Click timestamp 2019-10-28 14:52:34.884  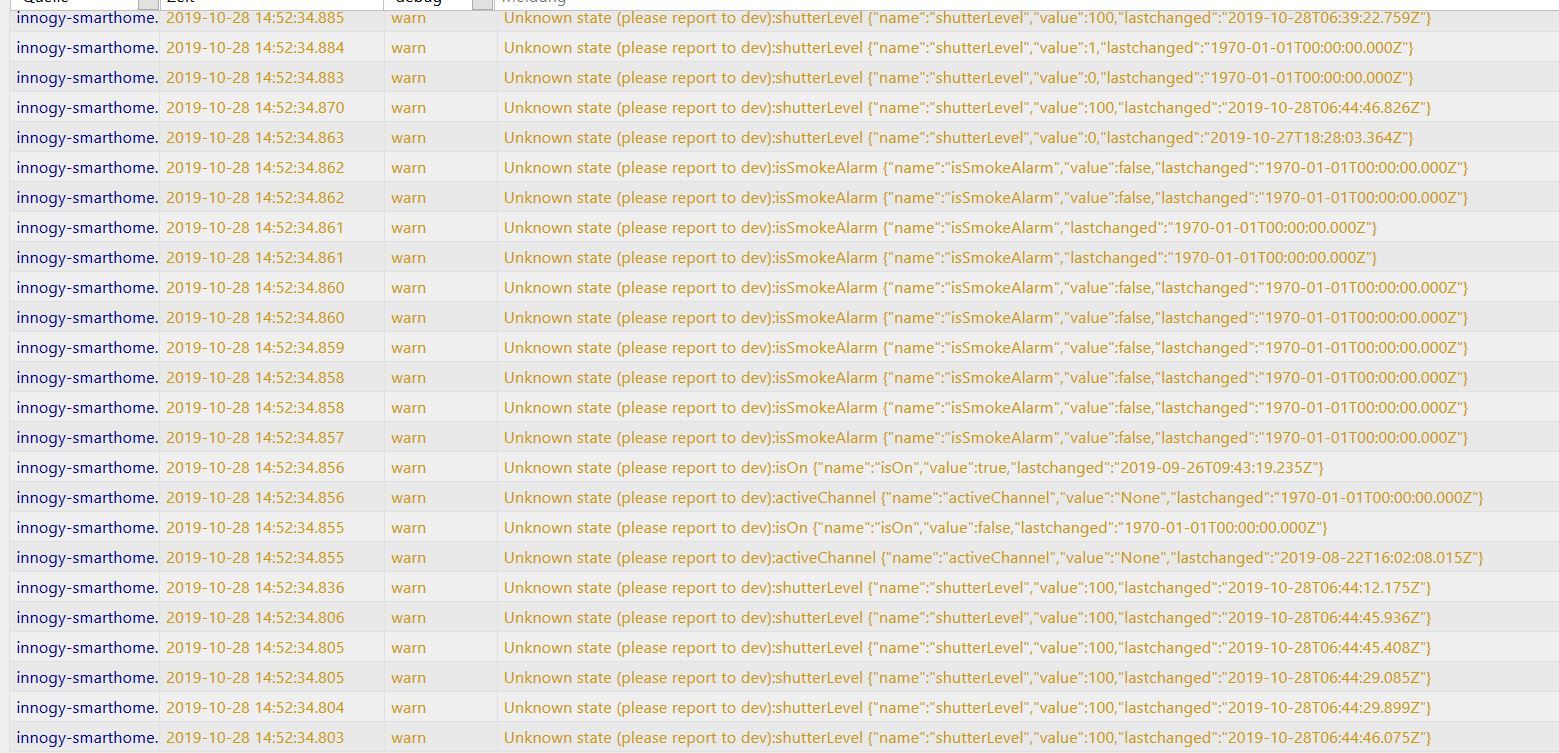tap(255, 48)
